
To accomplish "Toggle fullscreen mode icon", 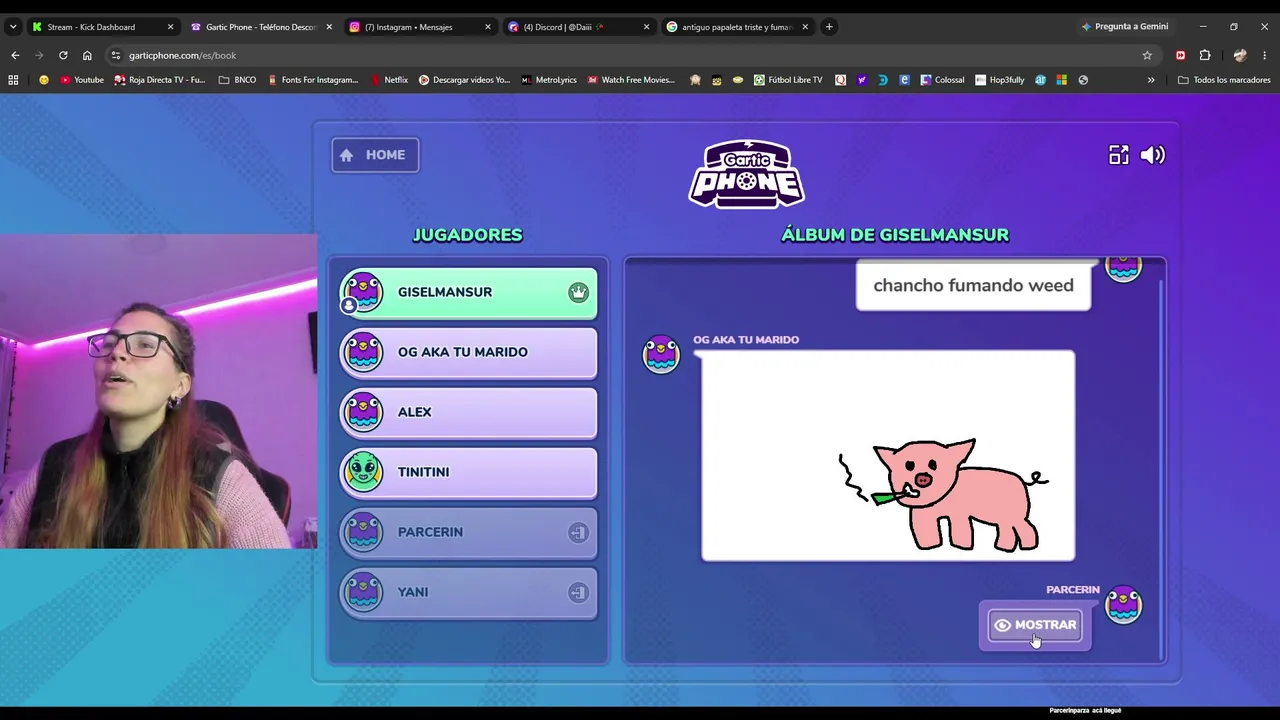I will pos(1118,155).
